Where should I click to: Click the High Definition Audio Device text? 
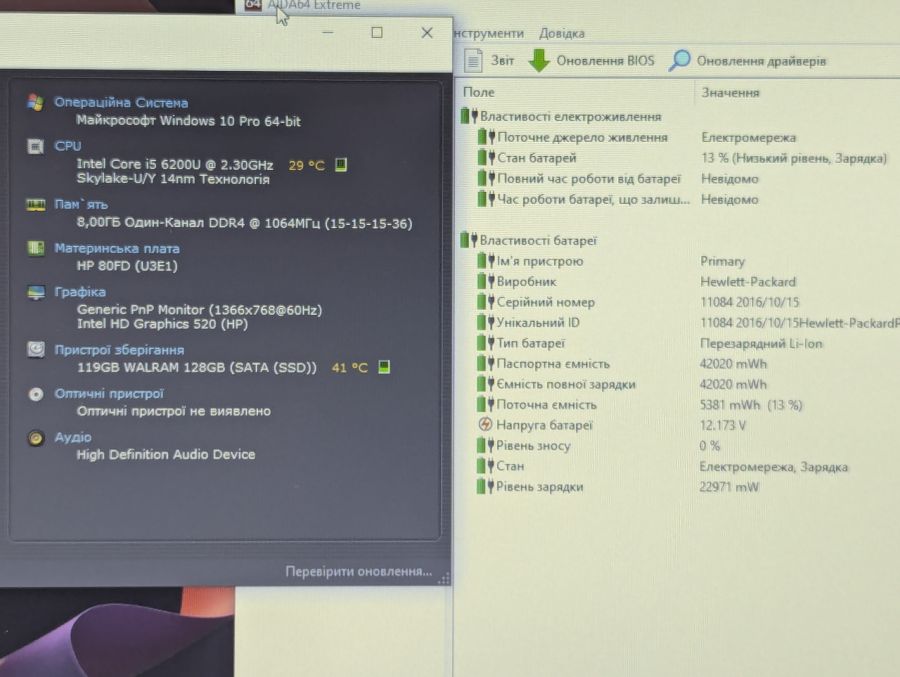(x=166, y=454)
